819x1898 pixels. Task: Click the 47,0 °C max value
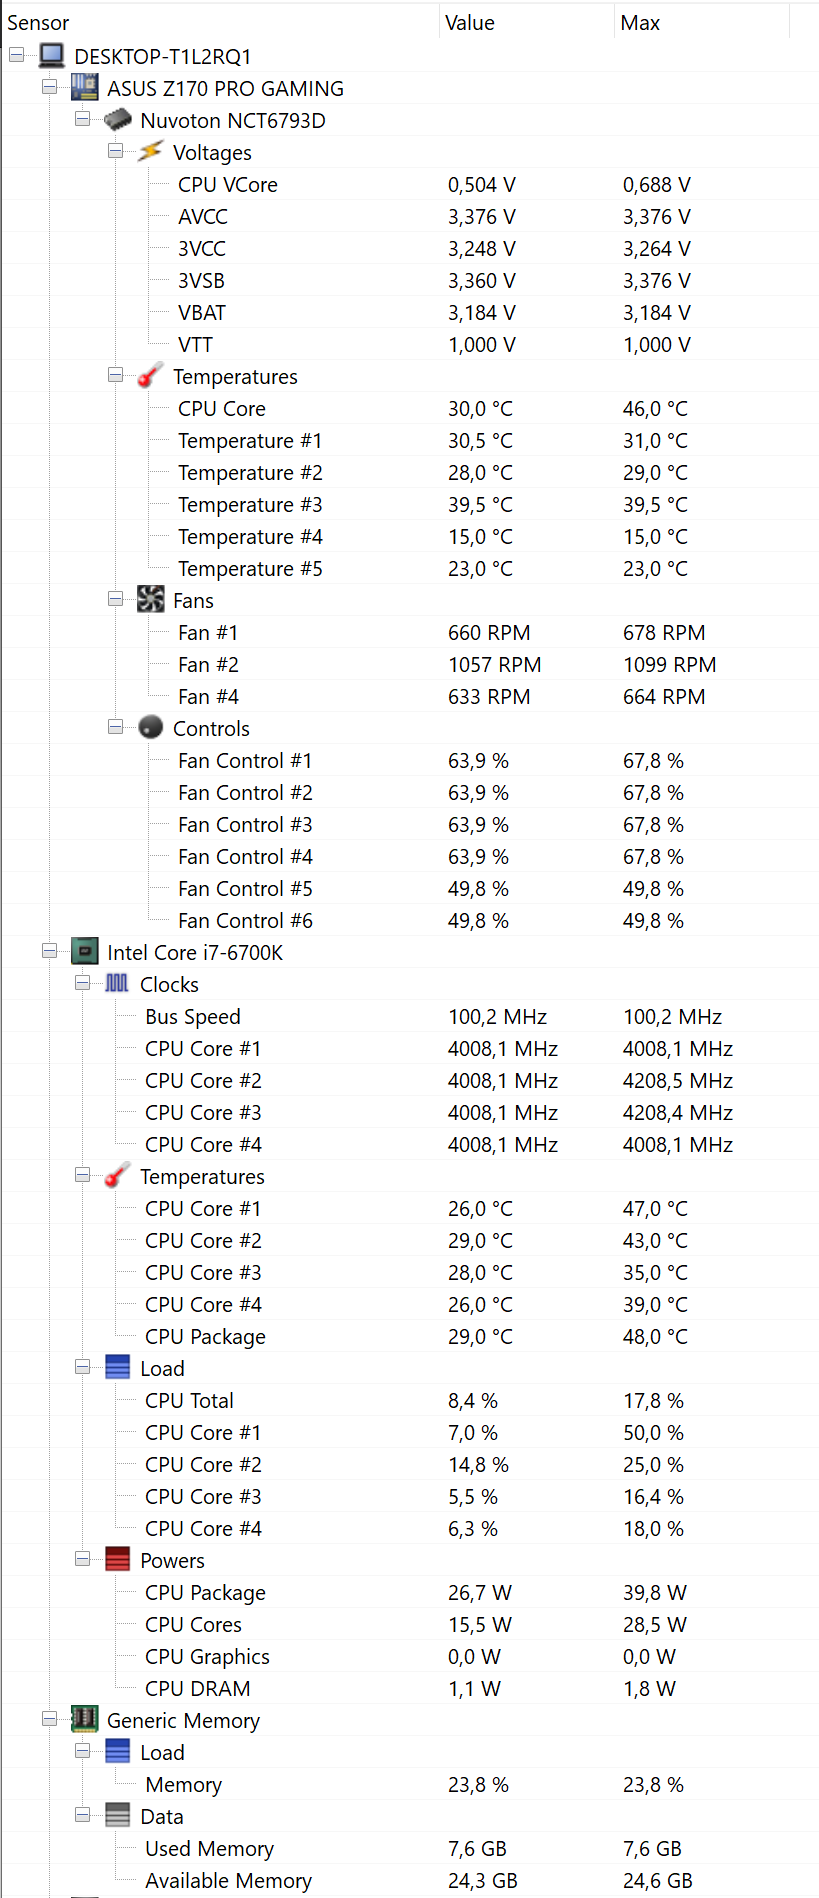point(655,1208)
